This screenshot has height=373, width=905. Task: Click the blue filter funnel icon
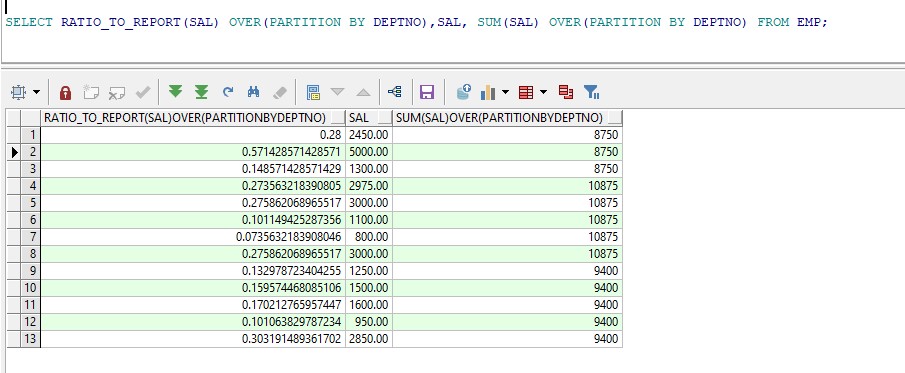(x=592, y=91)
